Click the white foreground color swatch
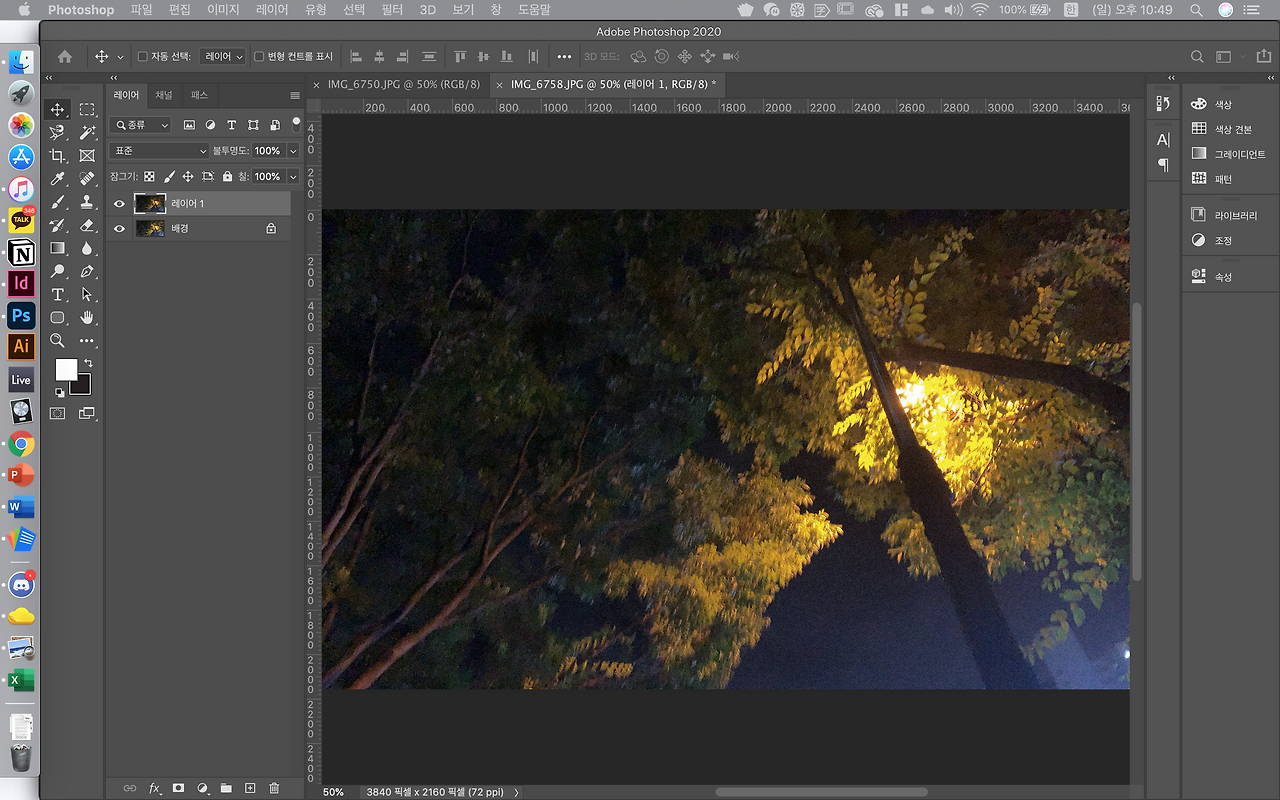Viewport: 1280px width, 800px height. 65,370
